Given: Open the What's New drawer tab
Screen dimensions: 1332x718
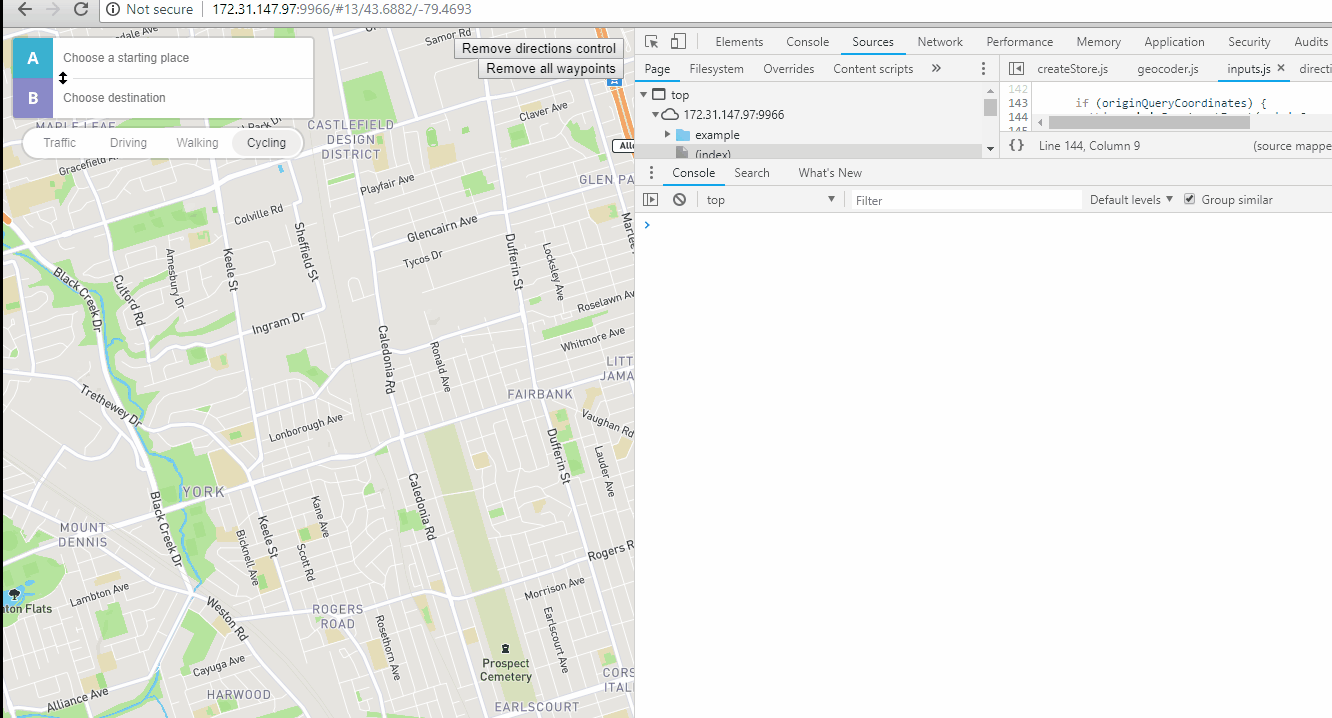Looking at the screenshot, I should (x=830, y=173).
